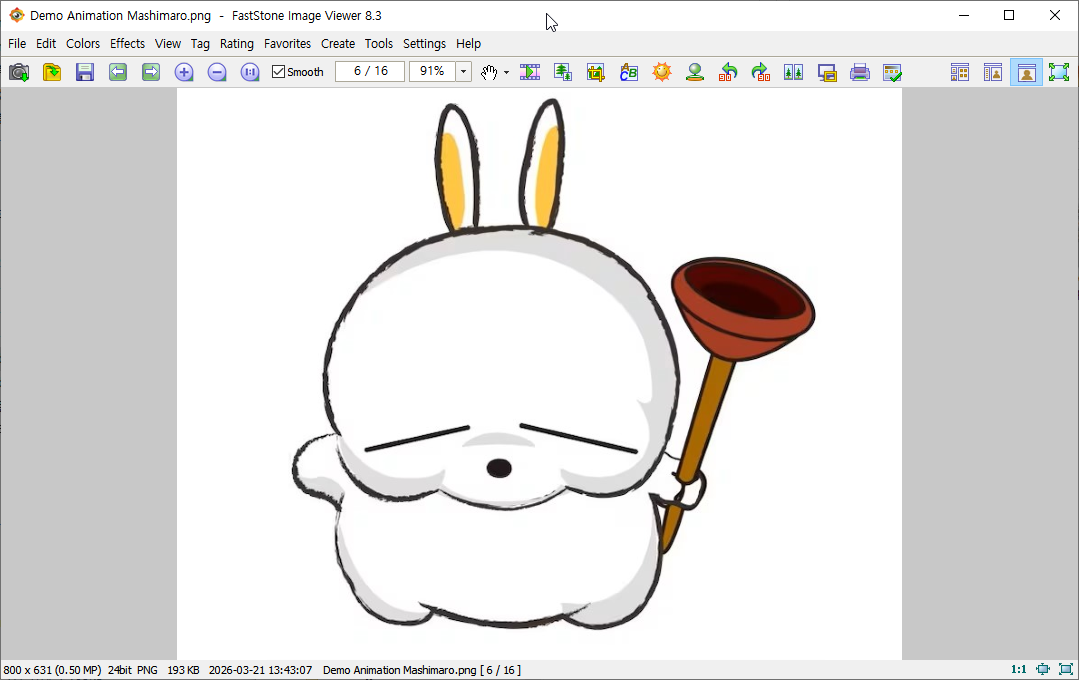Minimize the FastStone Image Viewer window
Viewport: 1079px width, 680px height.
pos(964,15)
